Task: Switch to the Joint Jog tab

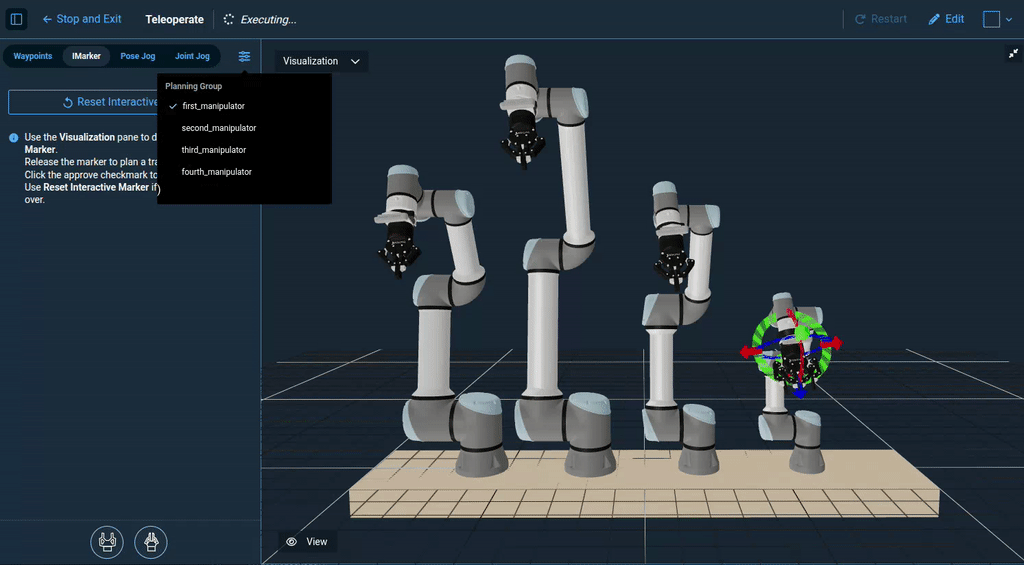Action: coord(192,56)
